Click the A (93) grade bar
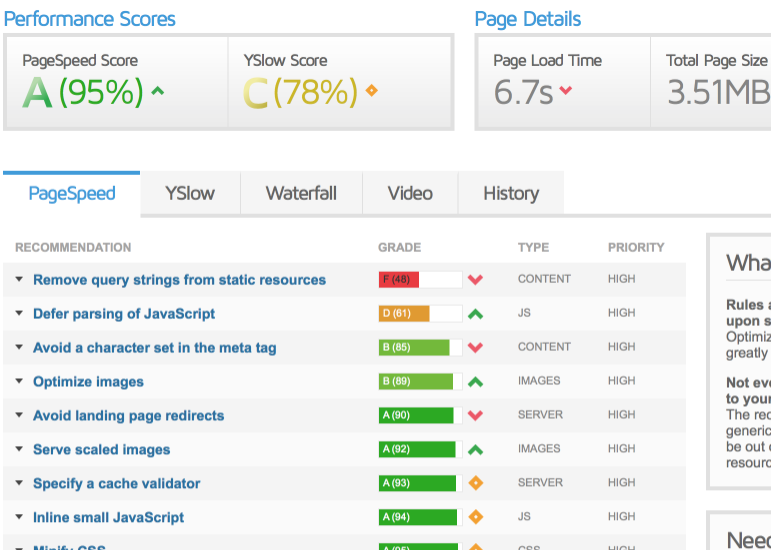This screenshot has height=550, width=771. point(420,483)
